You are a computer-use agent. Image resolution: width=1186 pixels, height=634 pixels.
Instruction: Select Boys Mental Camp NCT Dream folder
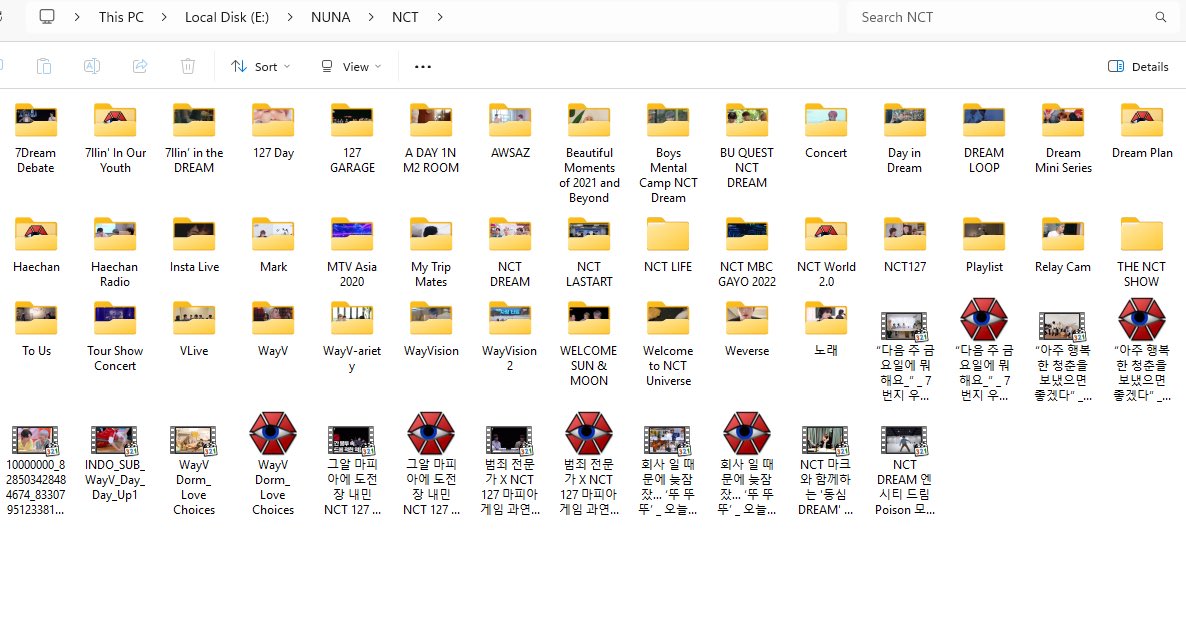coord(668,154)
